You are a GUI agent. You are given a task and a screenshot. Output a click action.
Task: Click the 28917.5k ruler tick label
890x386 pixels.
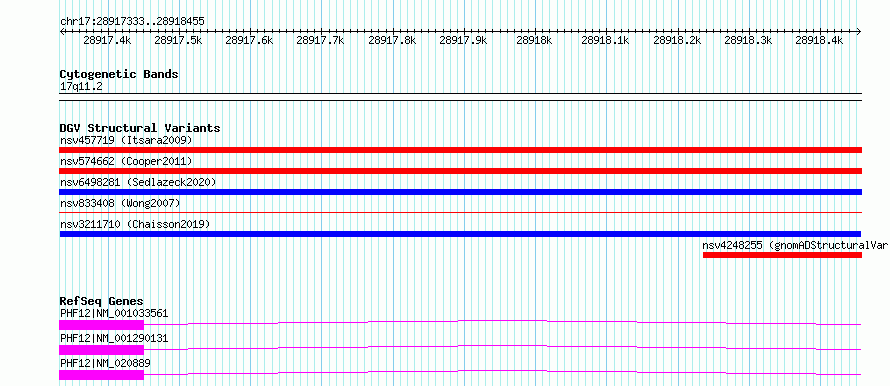click(x=178, y=40)
